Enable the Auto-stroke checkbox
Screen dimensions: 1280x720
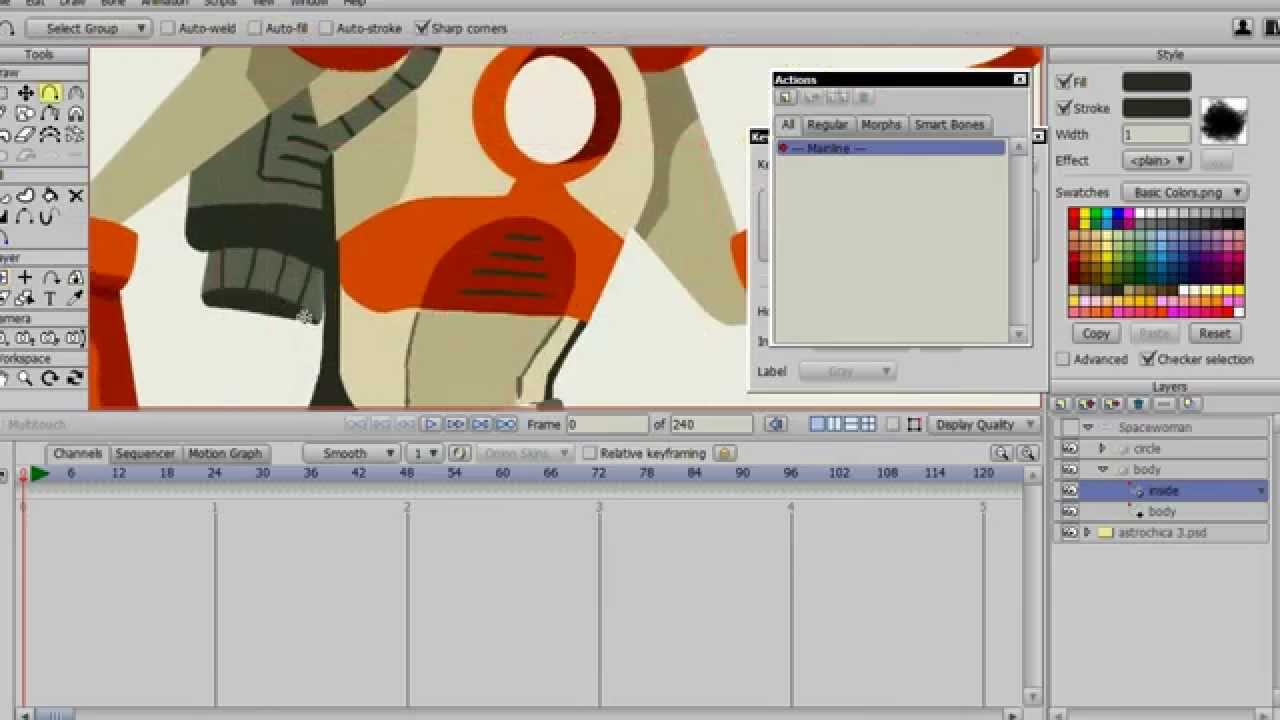pos(326,28)
